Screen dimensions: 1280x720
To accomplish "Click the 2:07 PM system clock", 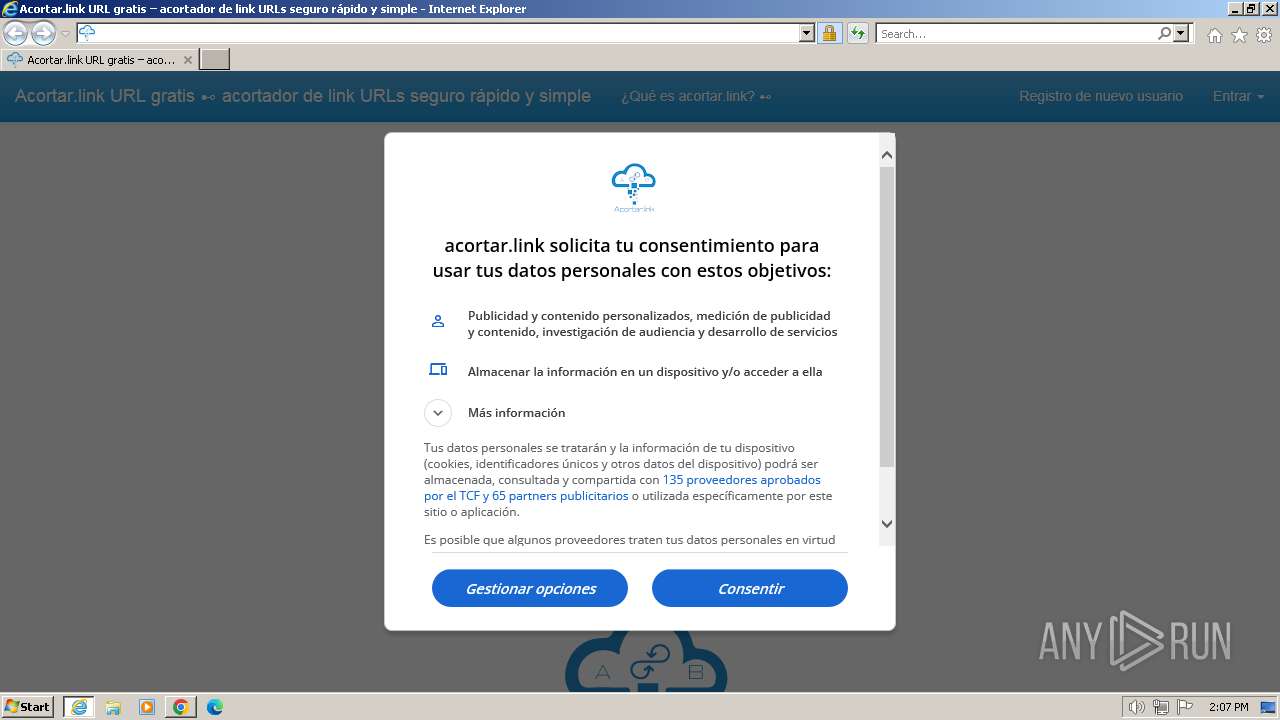I will click(1228, 707).
